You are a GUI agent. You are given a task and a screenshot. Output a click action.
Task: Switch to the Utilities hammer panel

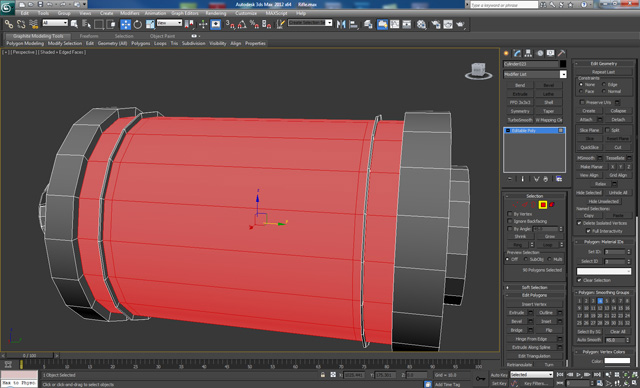tap(562, 53)
